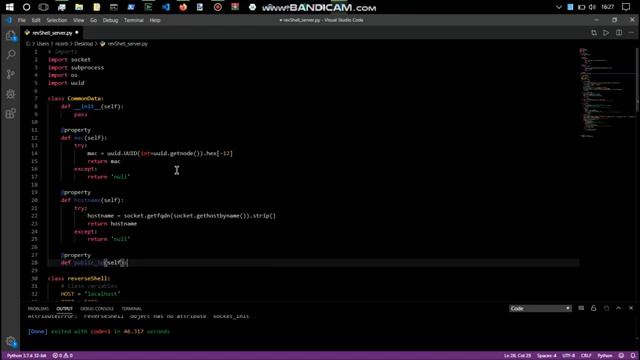Image resolution: width=640 pixels, height=360 pixels.
Task: Click the 'class reverseShell:' line
Action: tap(79, 278)
